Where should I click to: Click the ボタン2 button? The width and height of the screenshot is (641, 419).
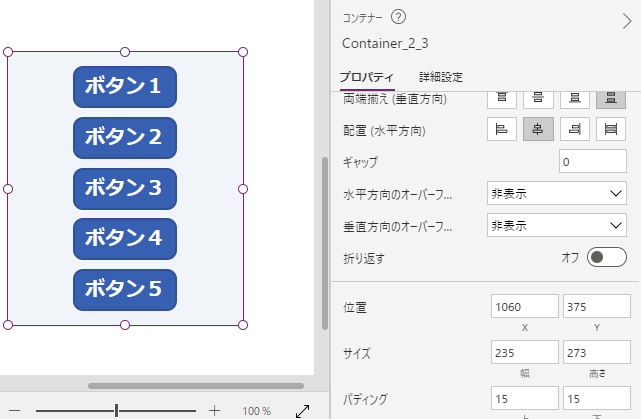coord(125,138)
